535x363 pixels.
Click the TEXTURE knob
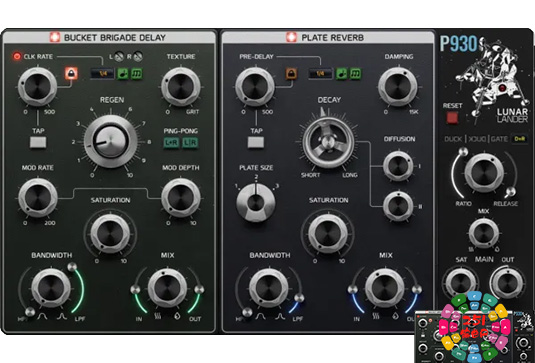pos(181,87)
